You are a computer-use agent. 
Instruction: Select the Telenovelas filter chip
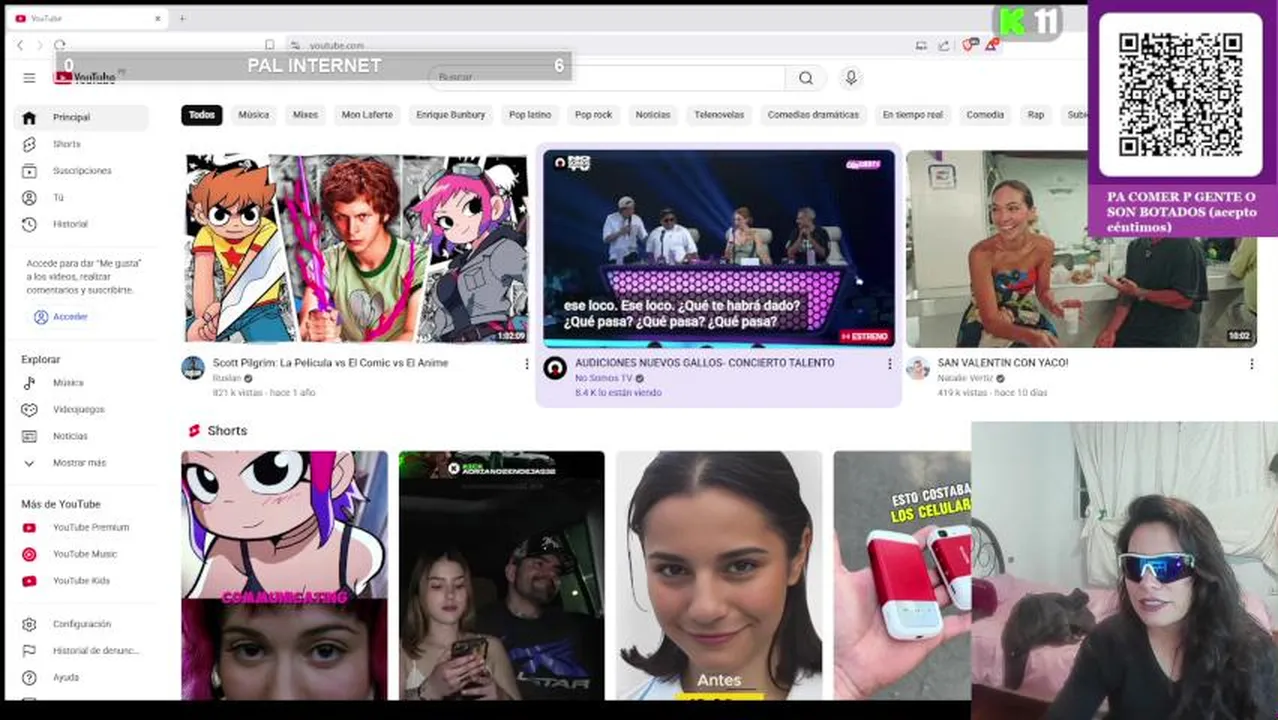(x=720, y=115)
